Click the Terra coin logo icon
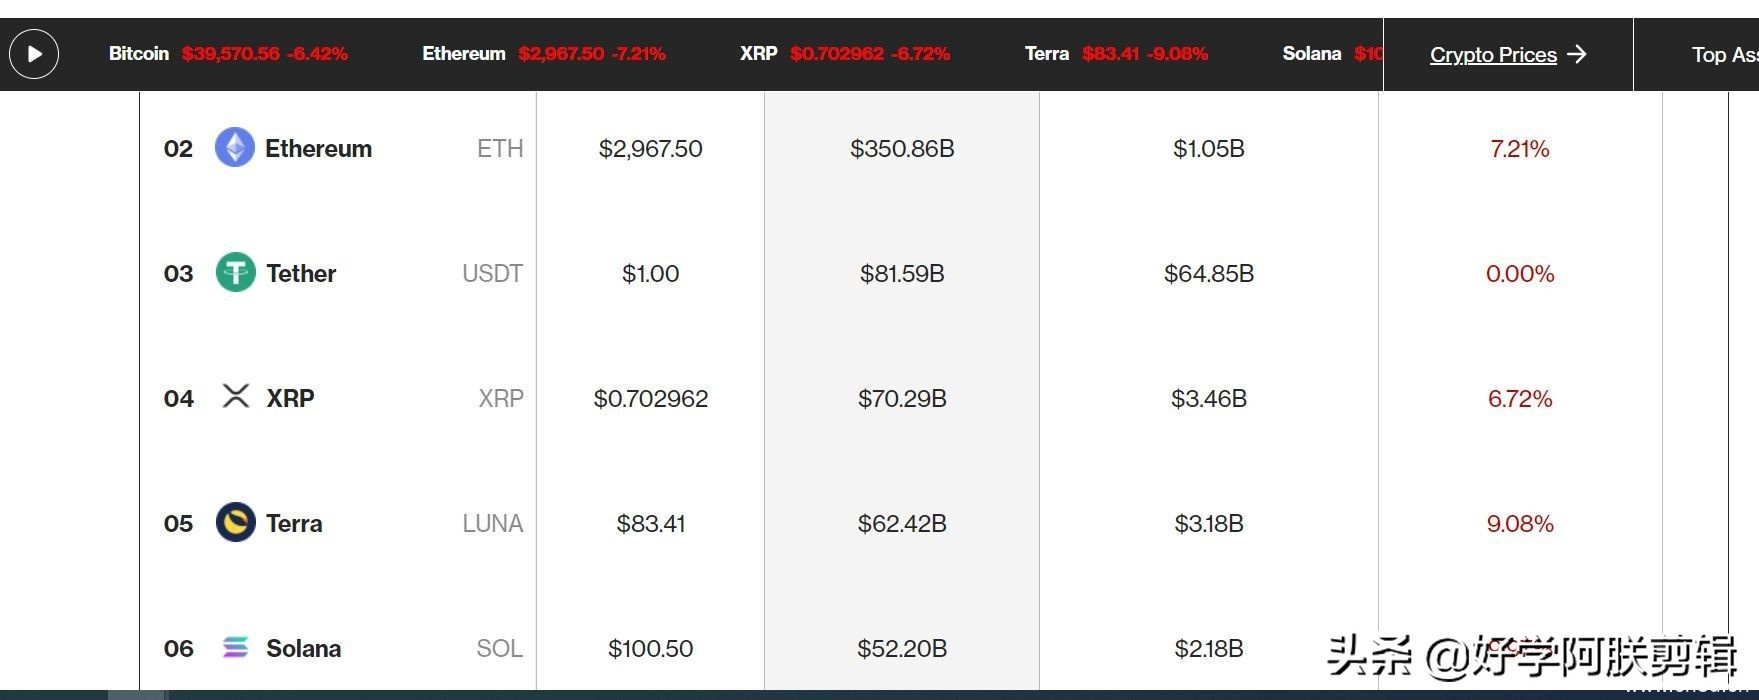1759x700 pixels. [x=236, y=522]
